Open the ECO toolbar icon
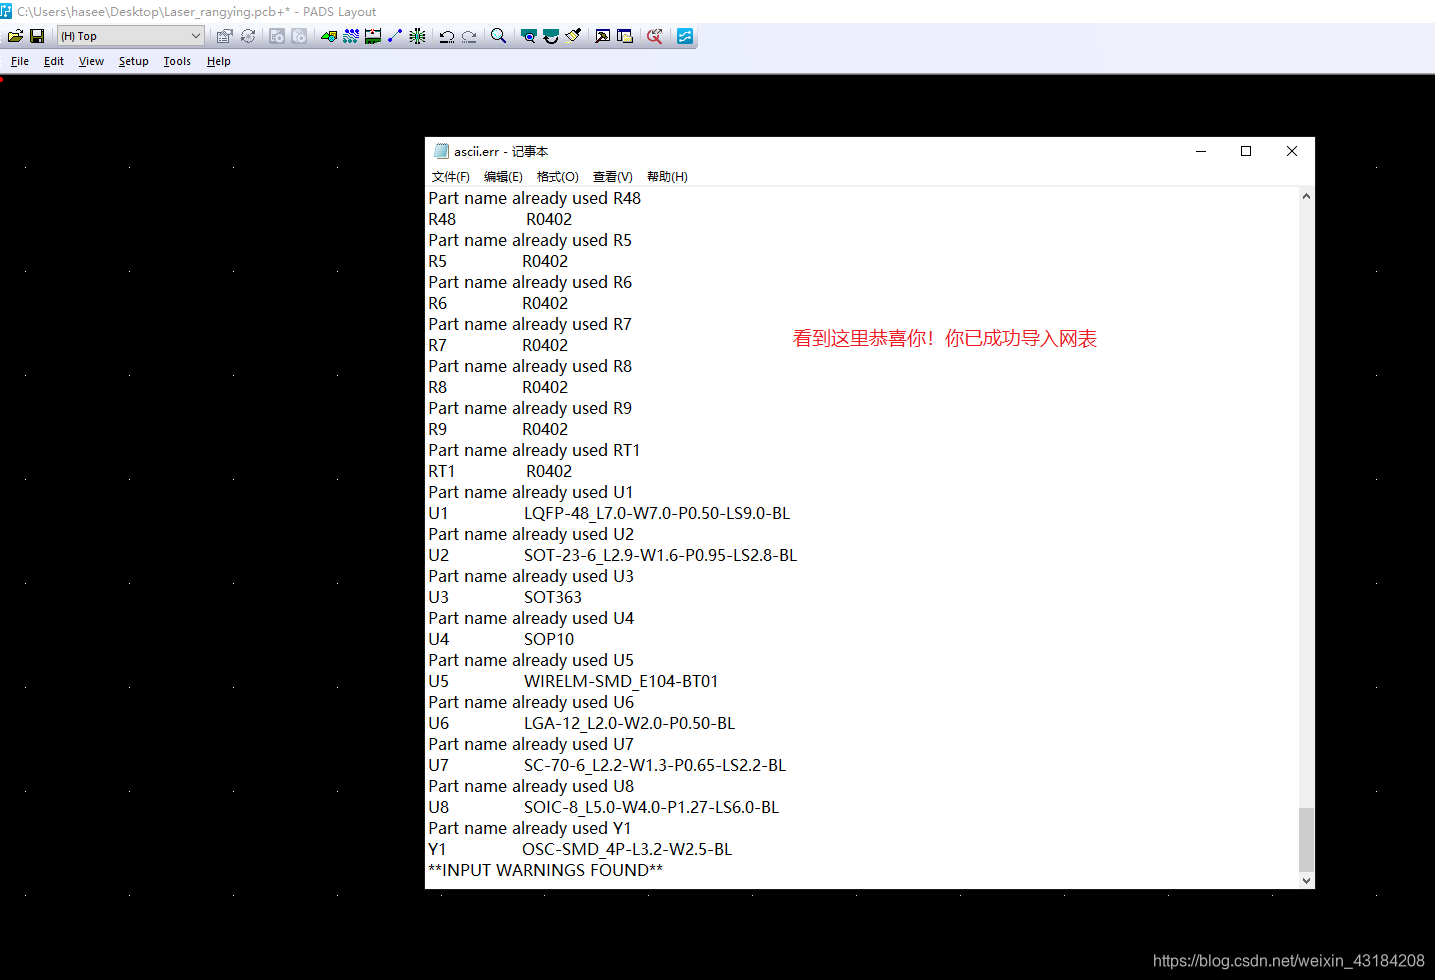The image size is (1435, 980). click(395, 36)
